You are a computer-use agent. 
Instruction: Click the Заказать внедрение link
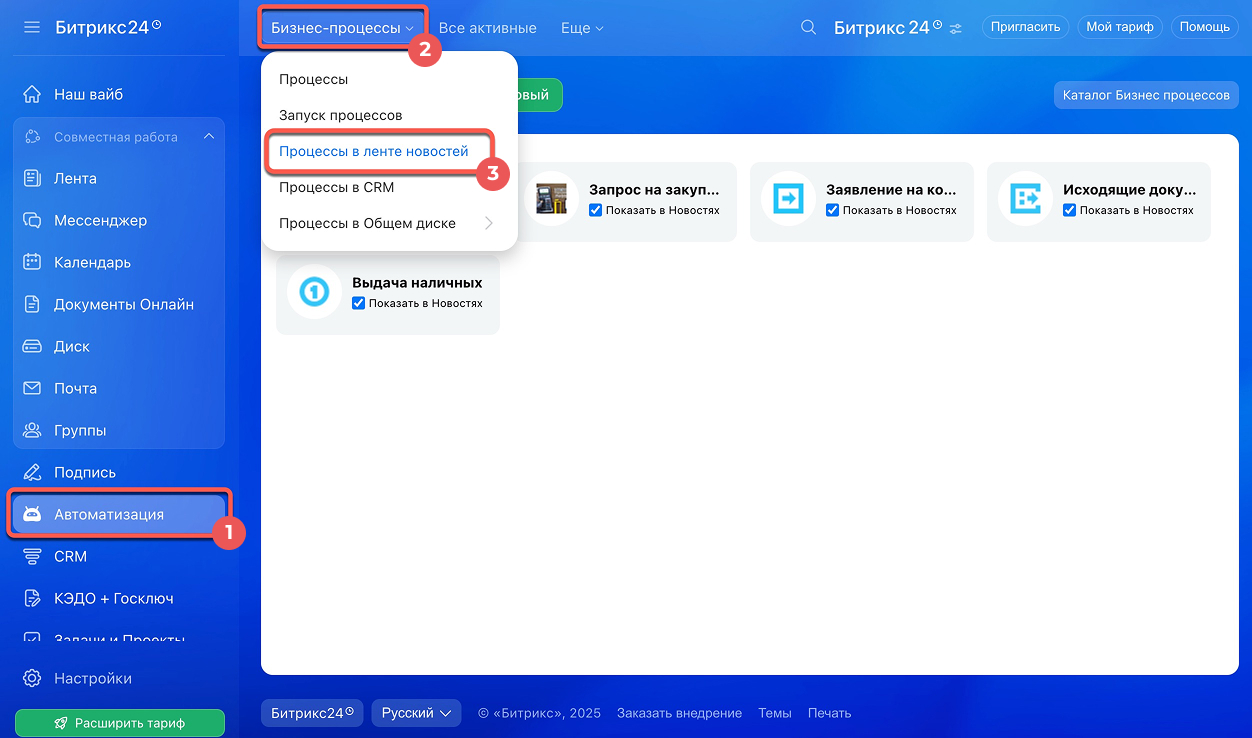coord(679,713)
